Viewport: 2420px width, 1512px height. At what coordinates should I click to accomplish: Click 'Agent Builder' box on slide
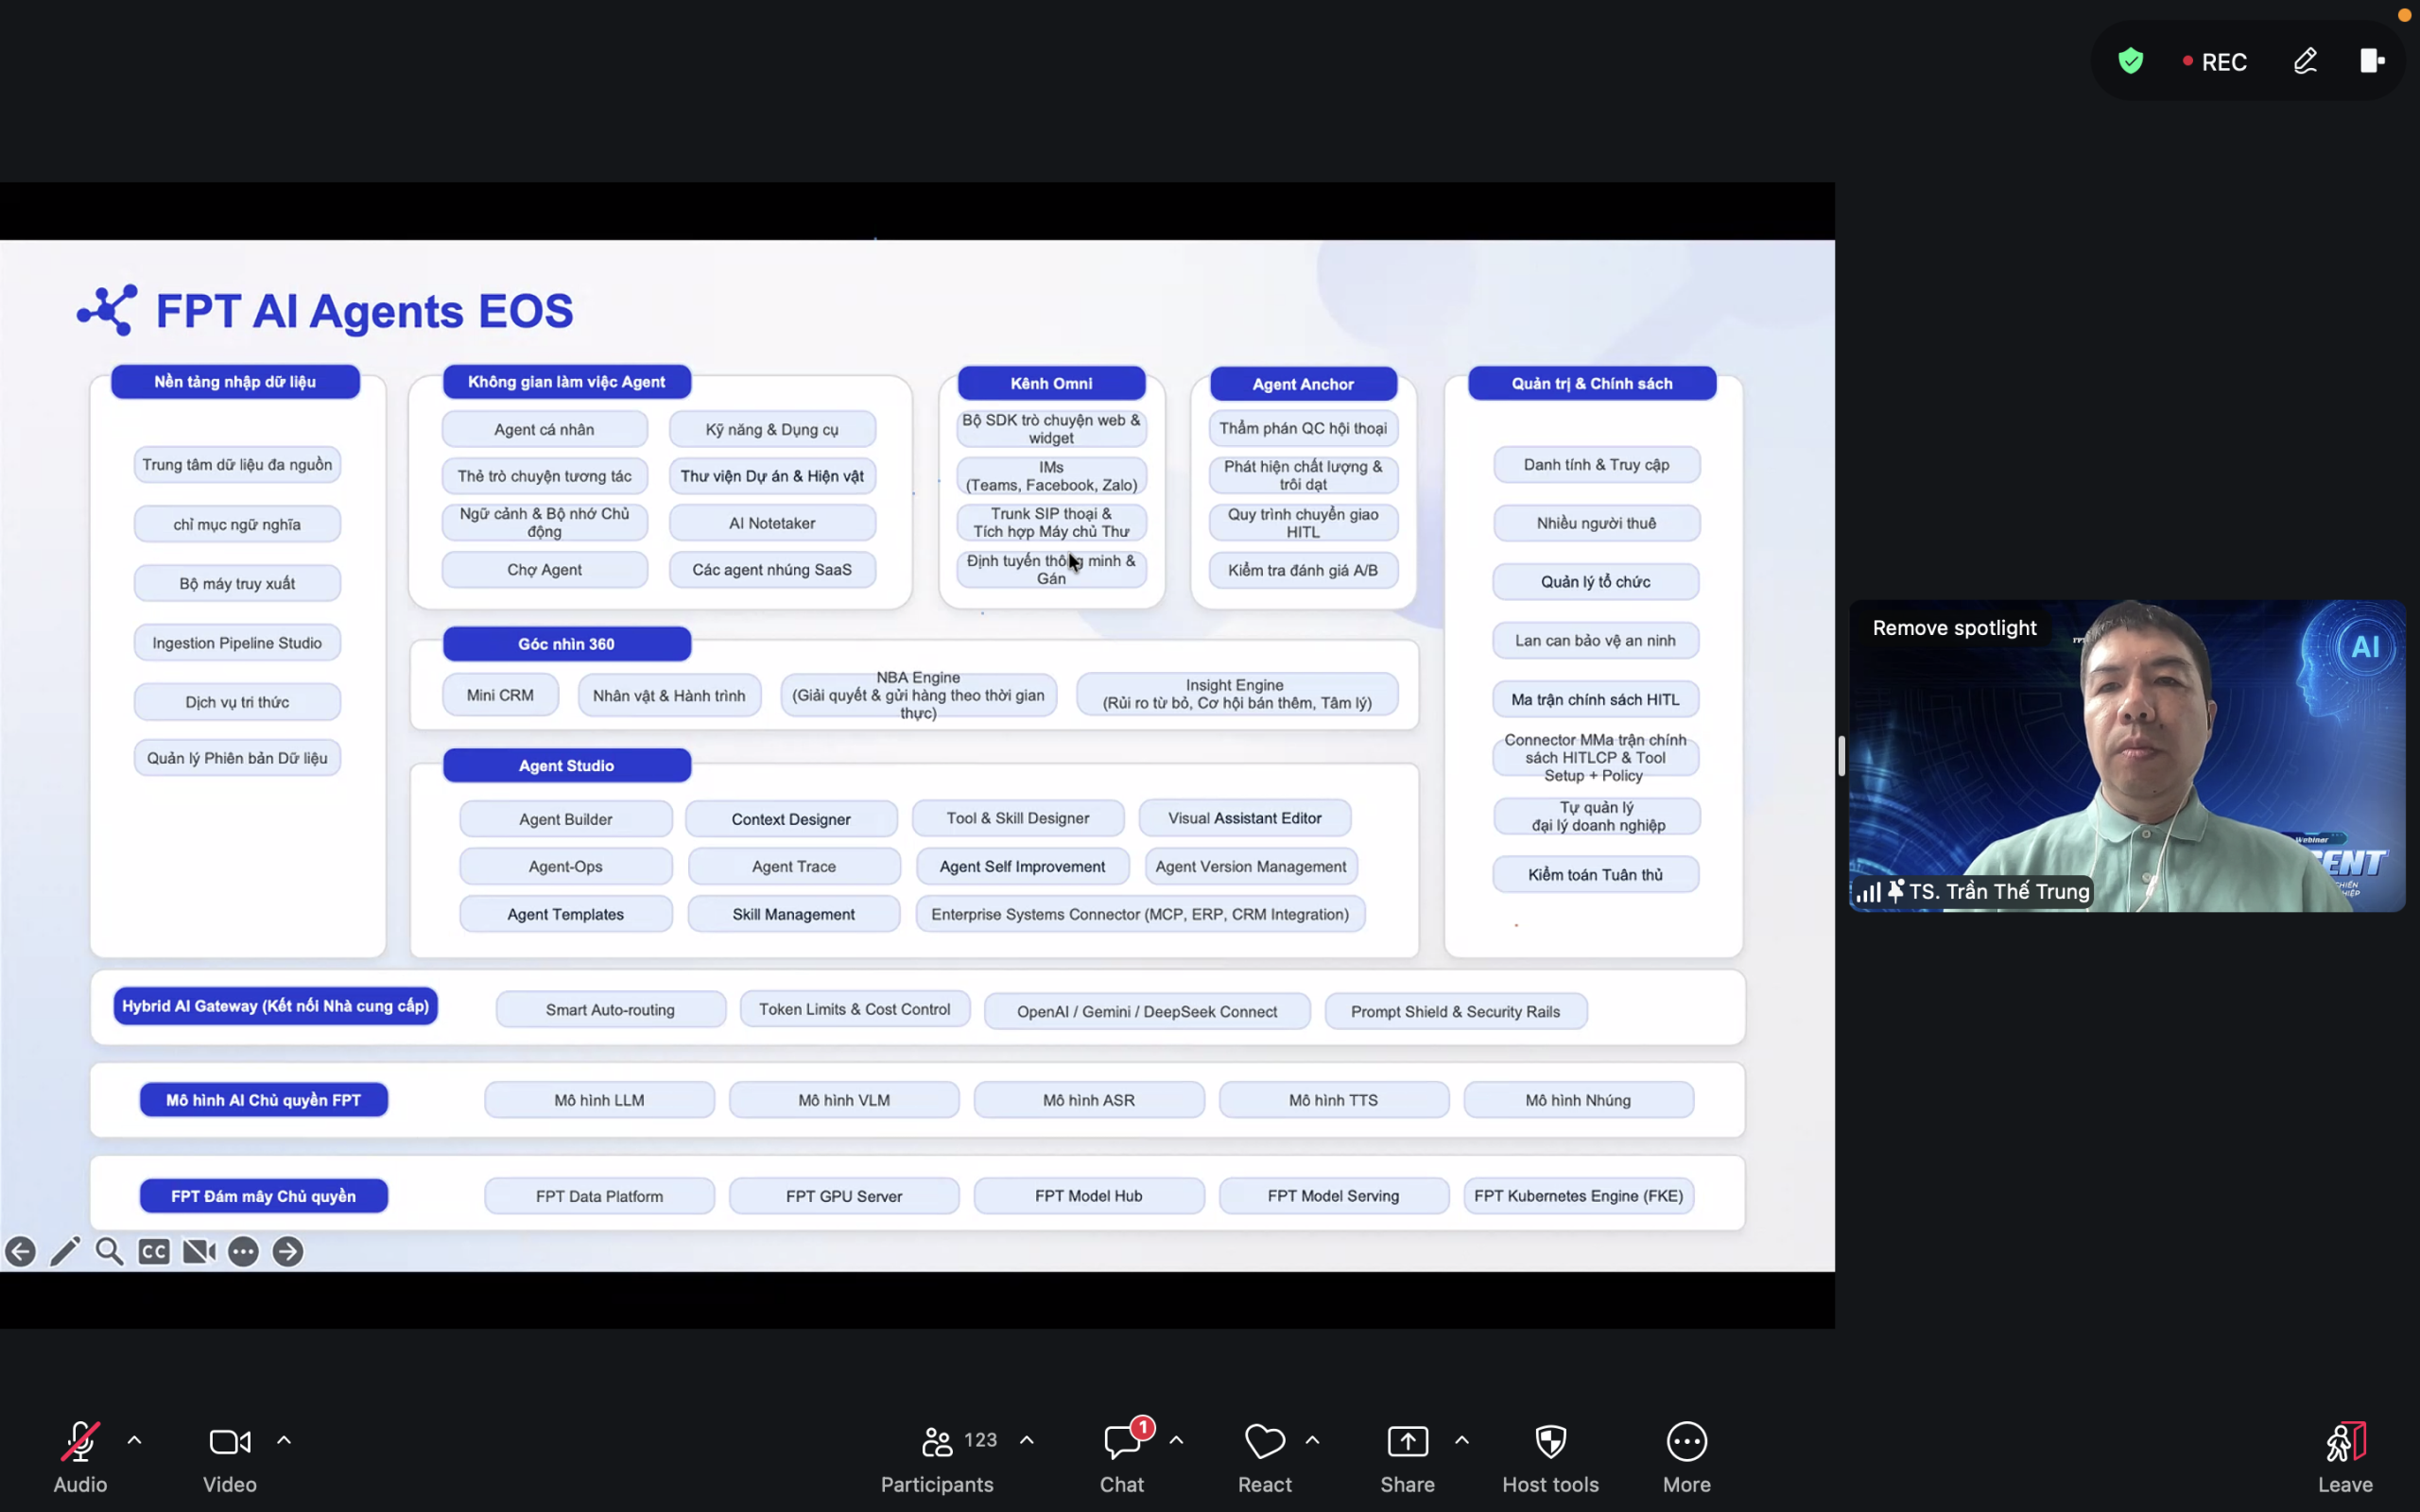coord(566,819)
